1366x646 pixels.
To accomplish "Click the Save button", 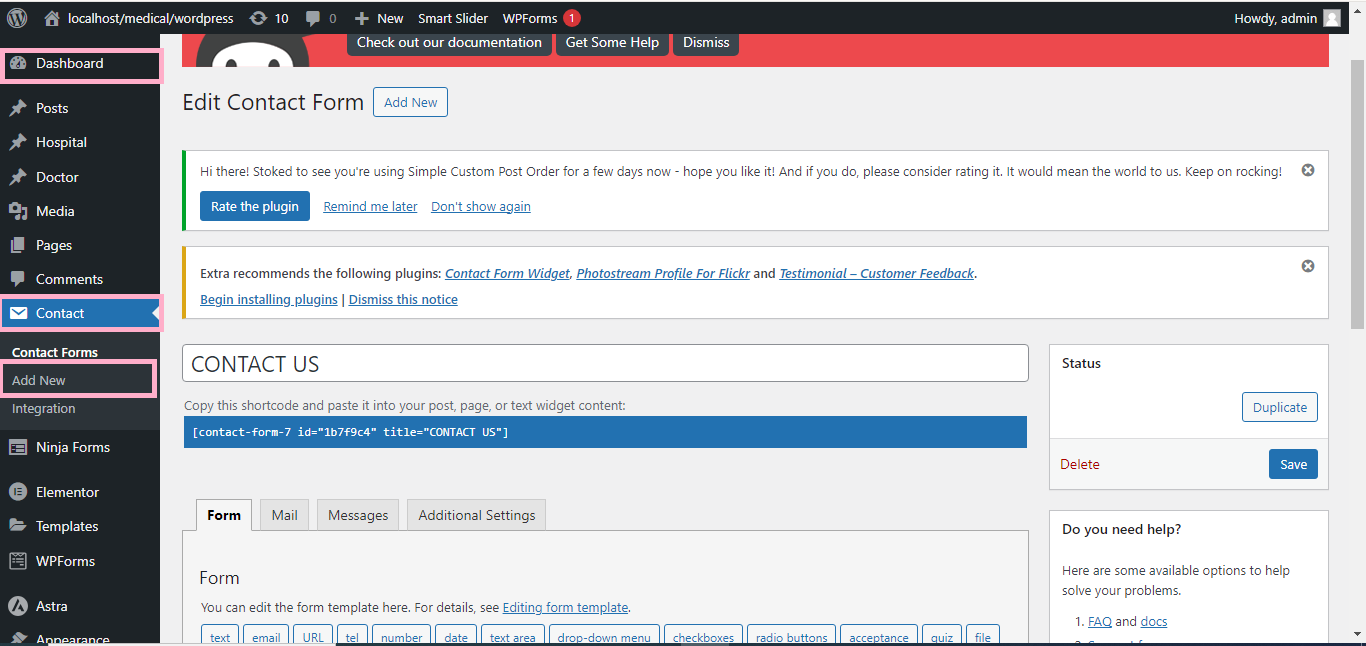I will pyautogui.click(x=1293, y=464).
